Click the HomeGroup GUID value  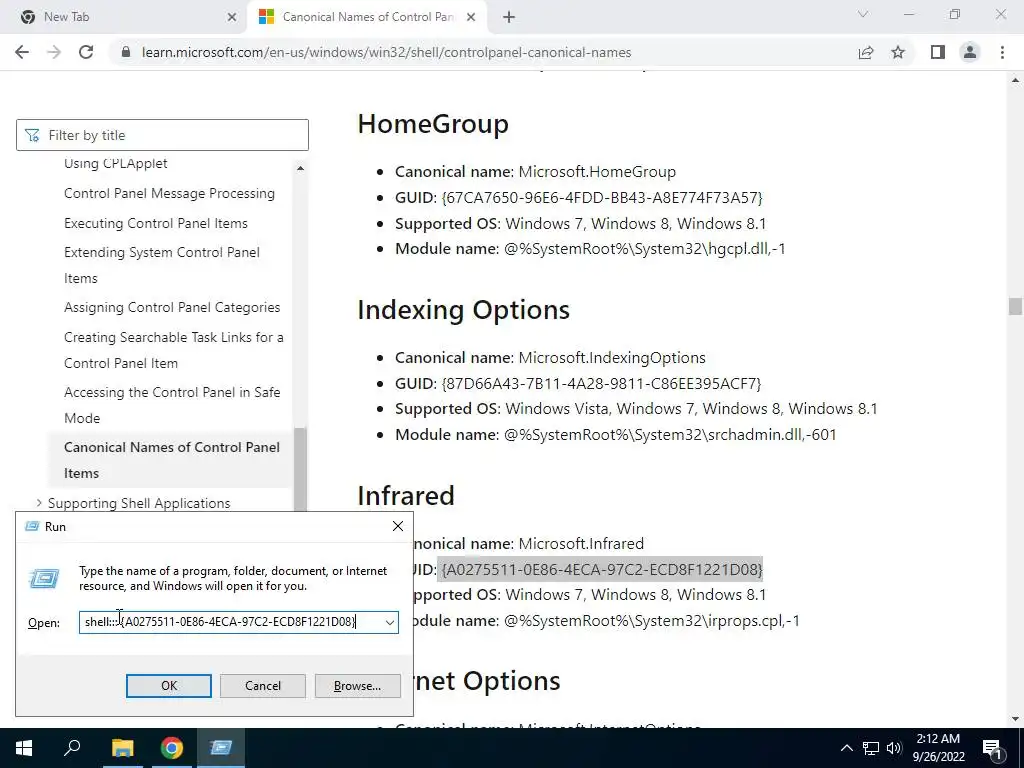[601, 197]
